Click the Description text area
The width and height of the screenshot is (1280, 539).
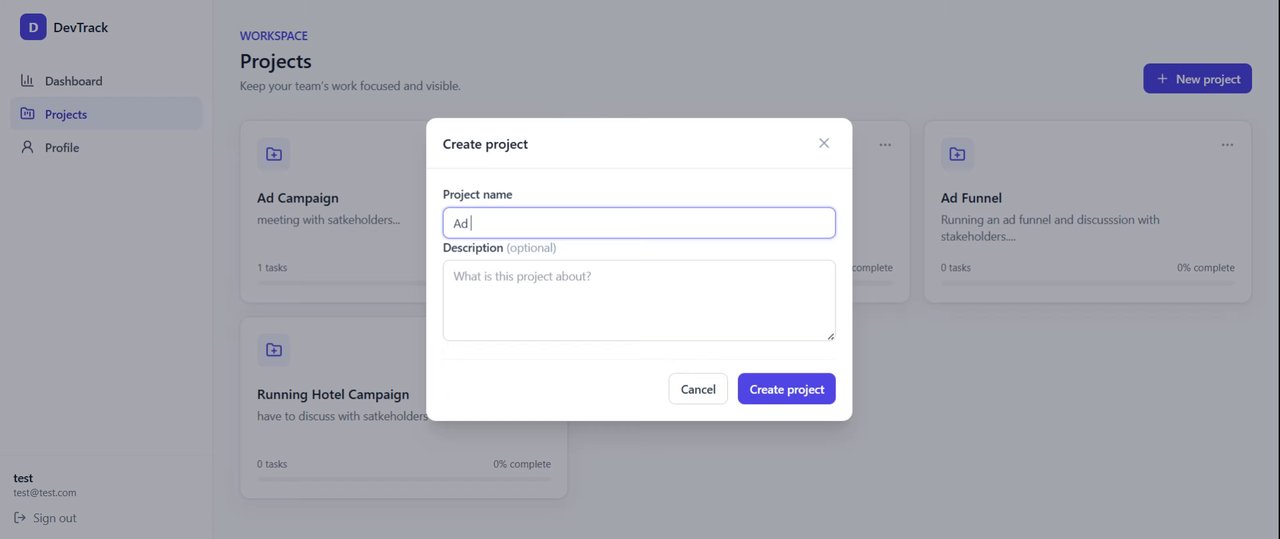[639, 300]
